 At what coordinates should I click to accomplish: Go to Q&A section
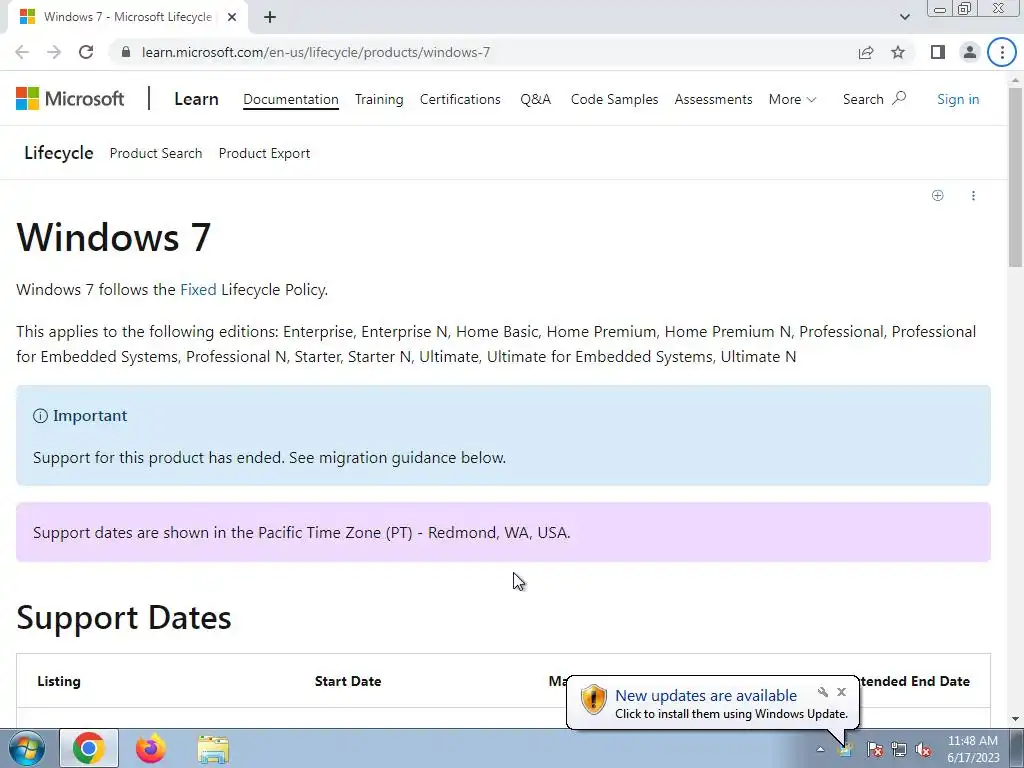point(536,99)
